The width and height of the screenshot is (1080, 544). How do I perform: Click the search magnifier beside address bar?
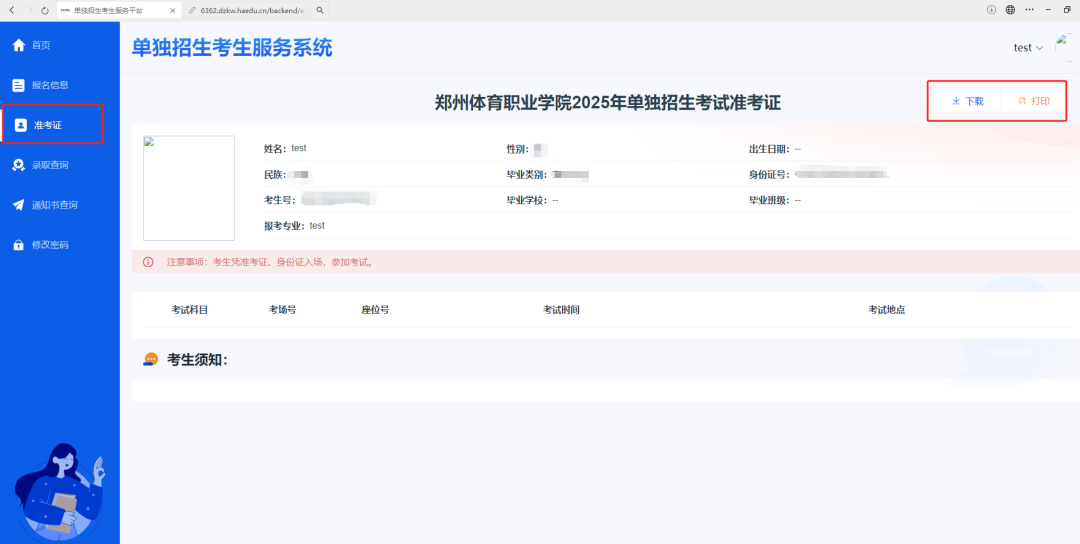tap(319, 10)
